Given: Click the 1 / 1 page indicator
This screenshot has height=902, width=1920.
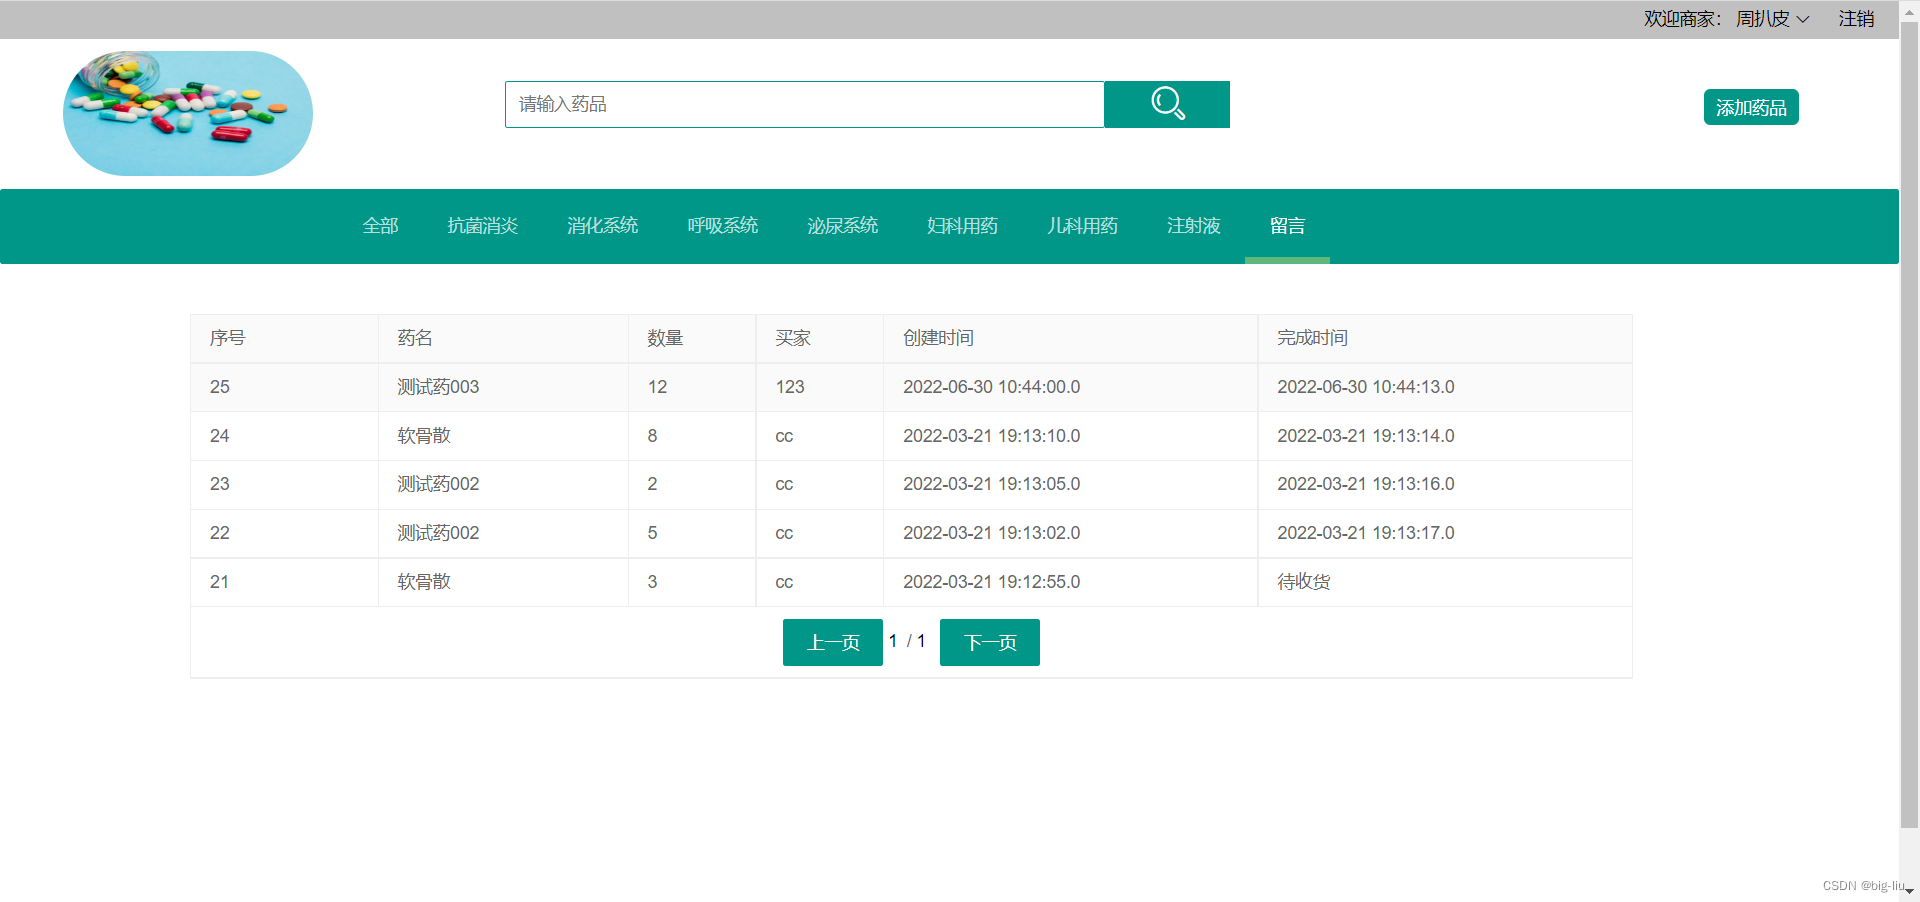Looking at the screenshot, I should point(907,641).
